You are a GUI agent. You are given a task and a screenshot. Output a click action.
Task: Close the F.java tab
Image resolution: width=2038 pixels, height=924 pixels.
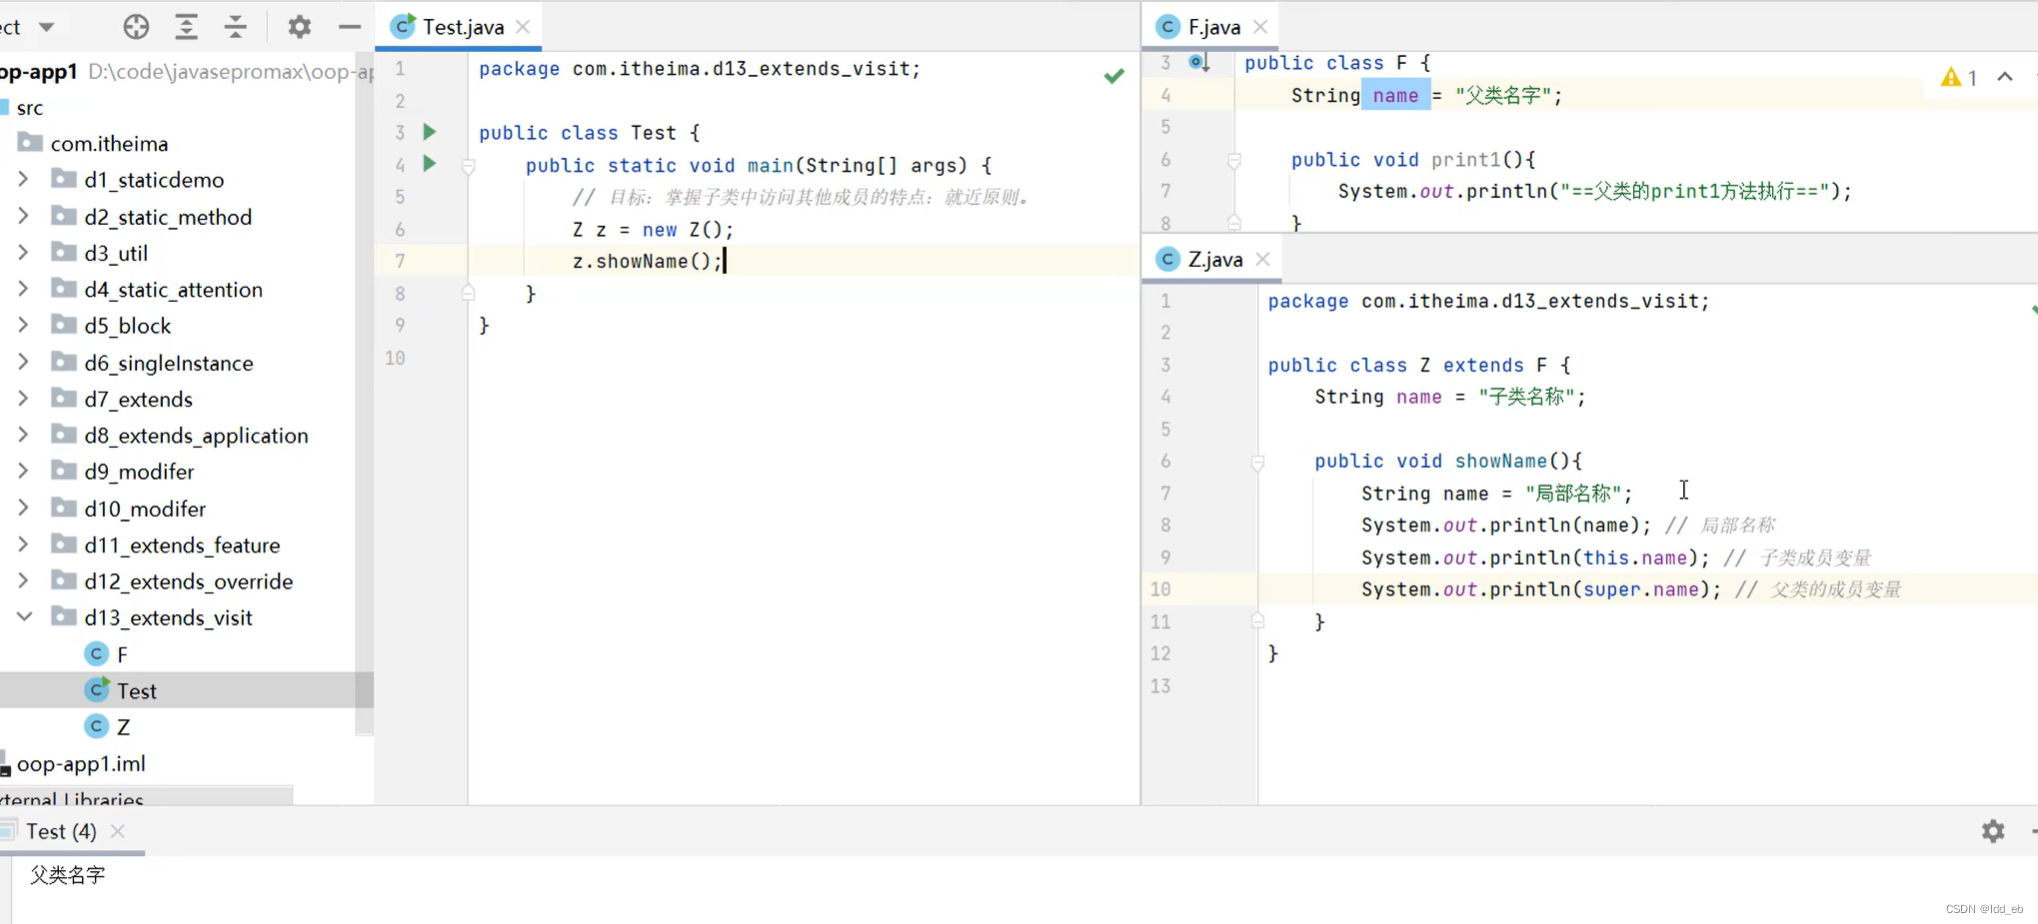click(1261, 27)
